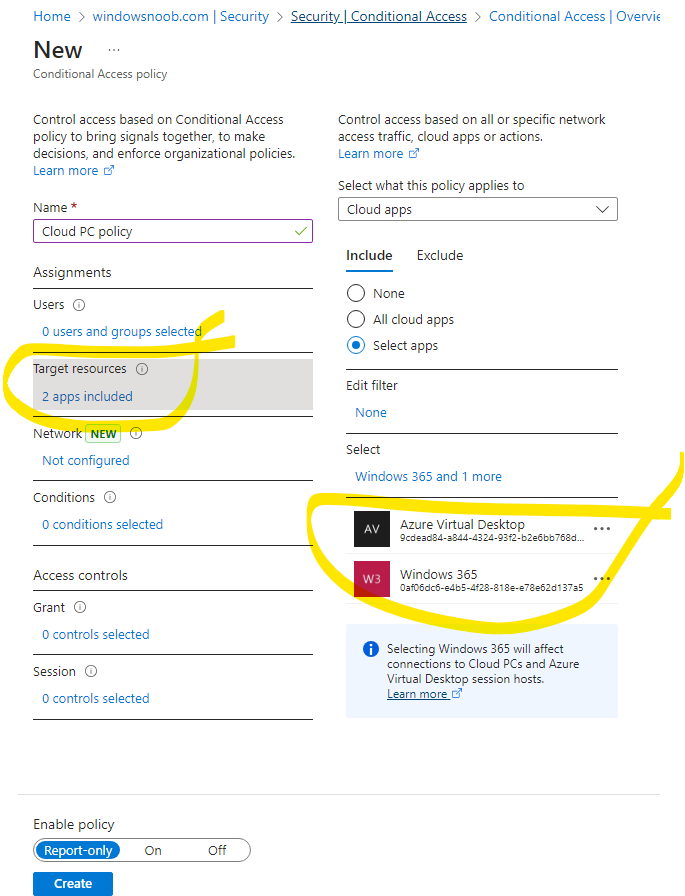Set Enable policy to Off

pyautogui.click(x=217, y=850)
